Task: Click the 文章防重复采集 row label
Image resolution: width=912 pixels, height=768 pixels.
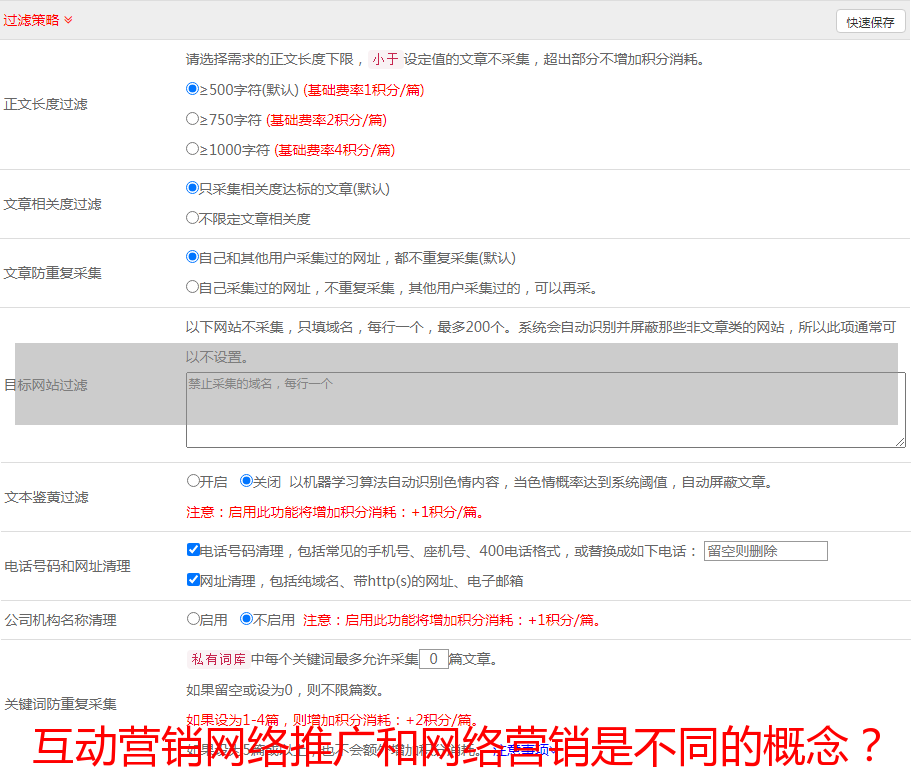Action: (52, 273)
